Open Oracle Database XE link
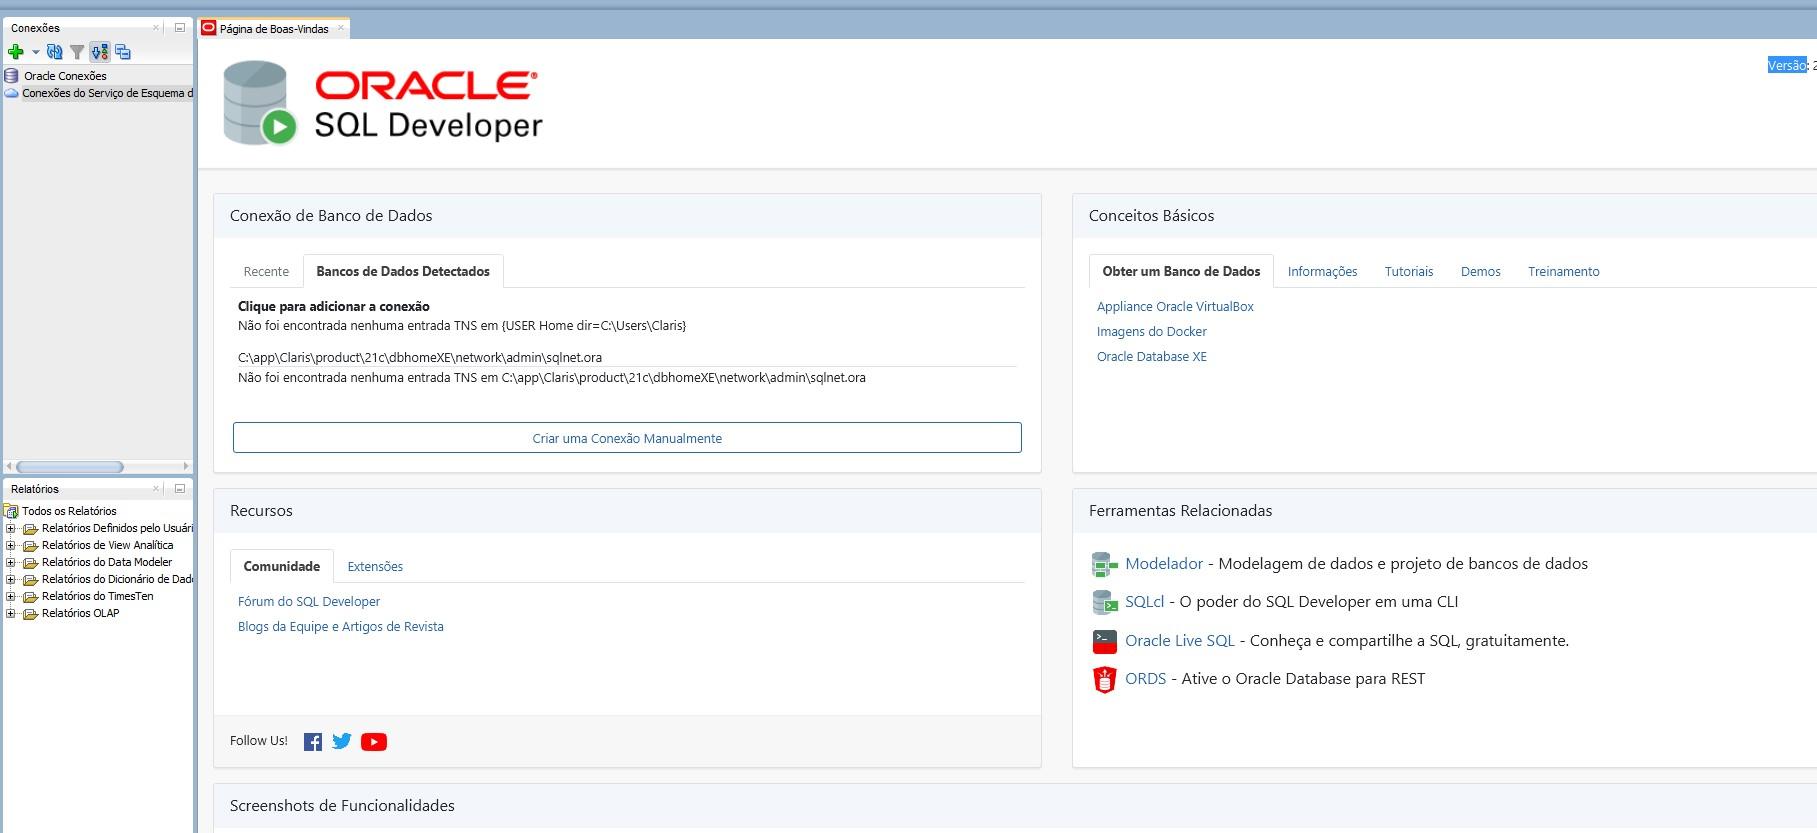Screen dimensions: 1817x833 click(1152, 357)
